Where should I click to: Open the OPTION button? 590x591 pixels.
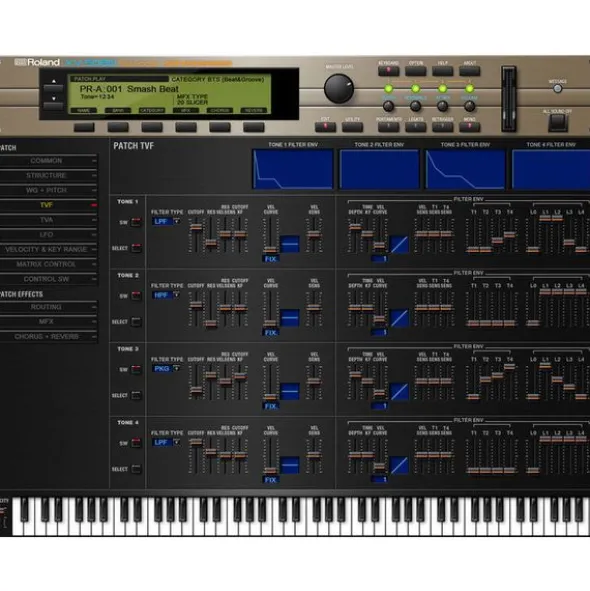click(415, 70)
